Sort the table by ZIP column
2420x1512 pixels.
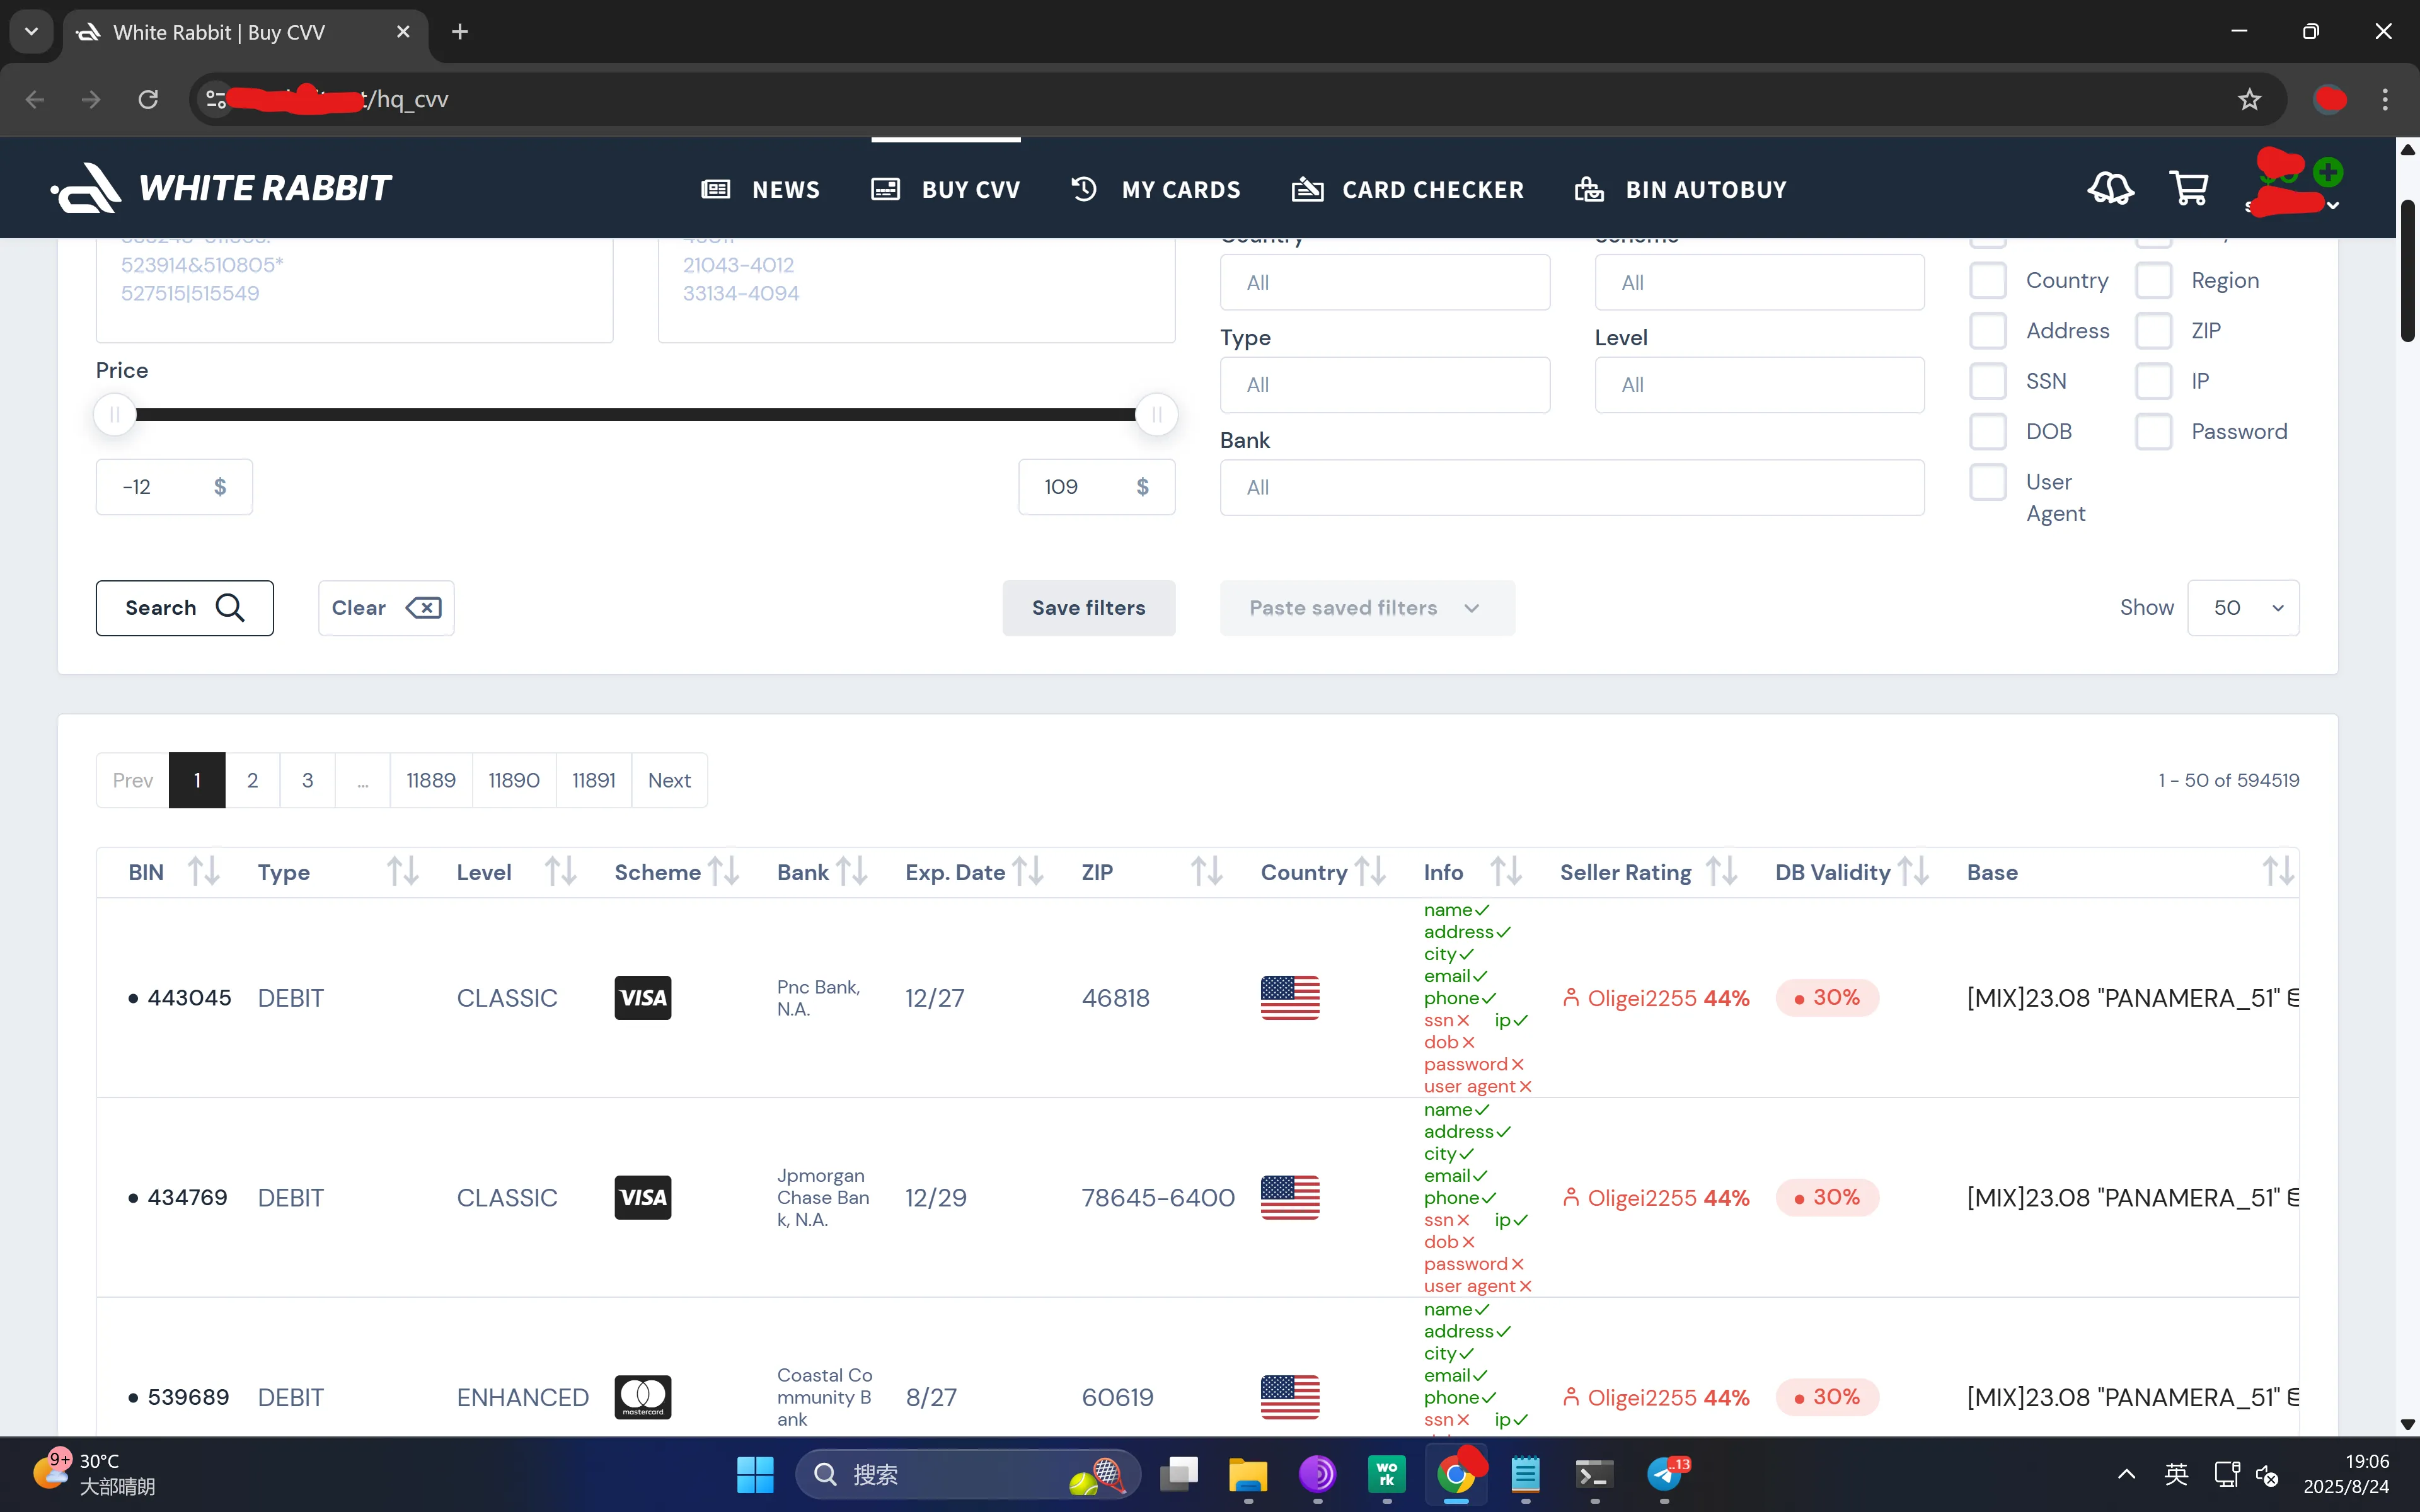1207,872
